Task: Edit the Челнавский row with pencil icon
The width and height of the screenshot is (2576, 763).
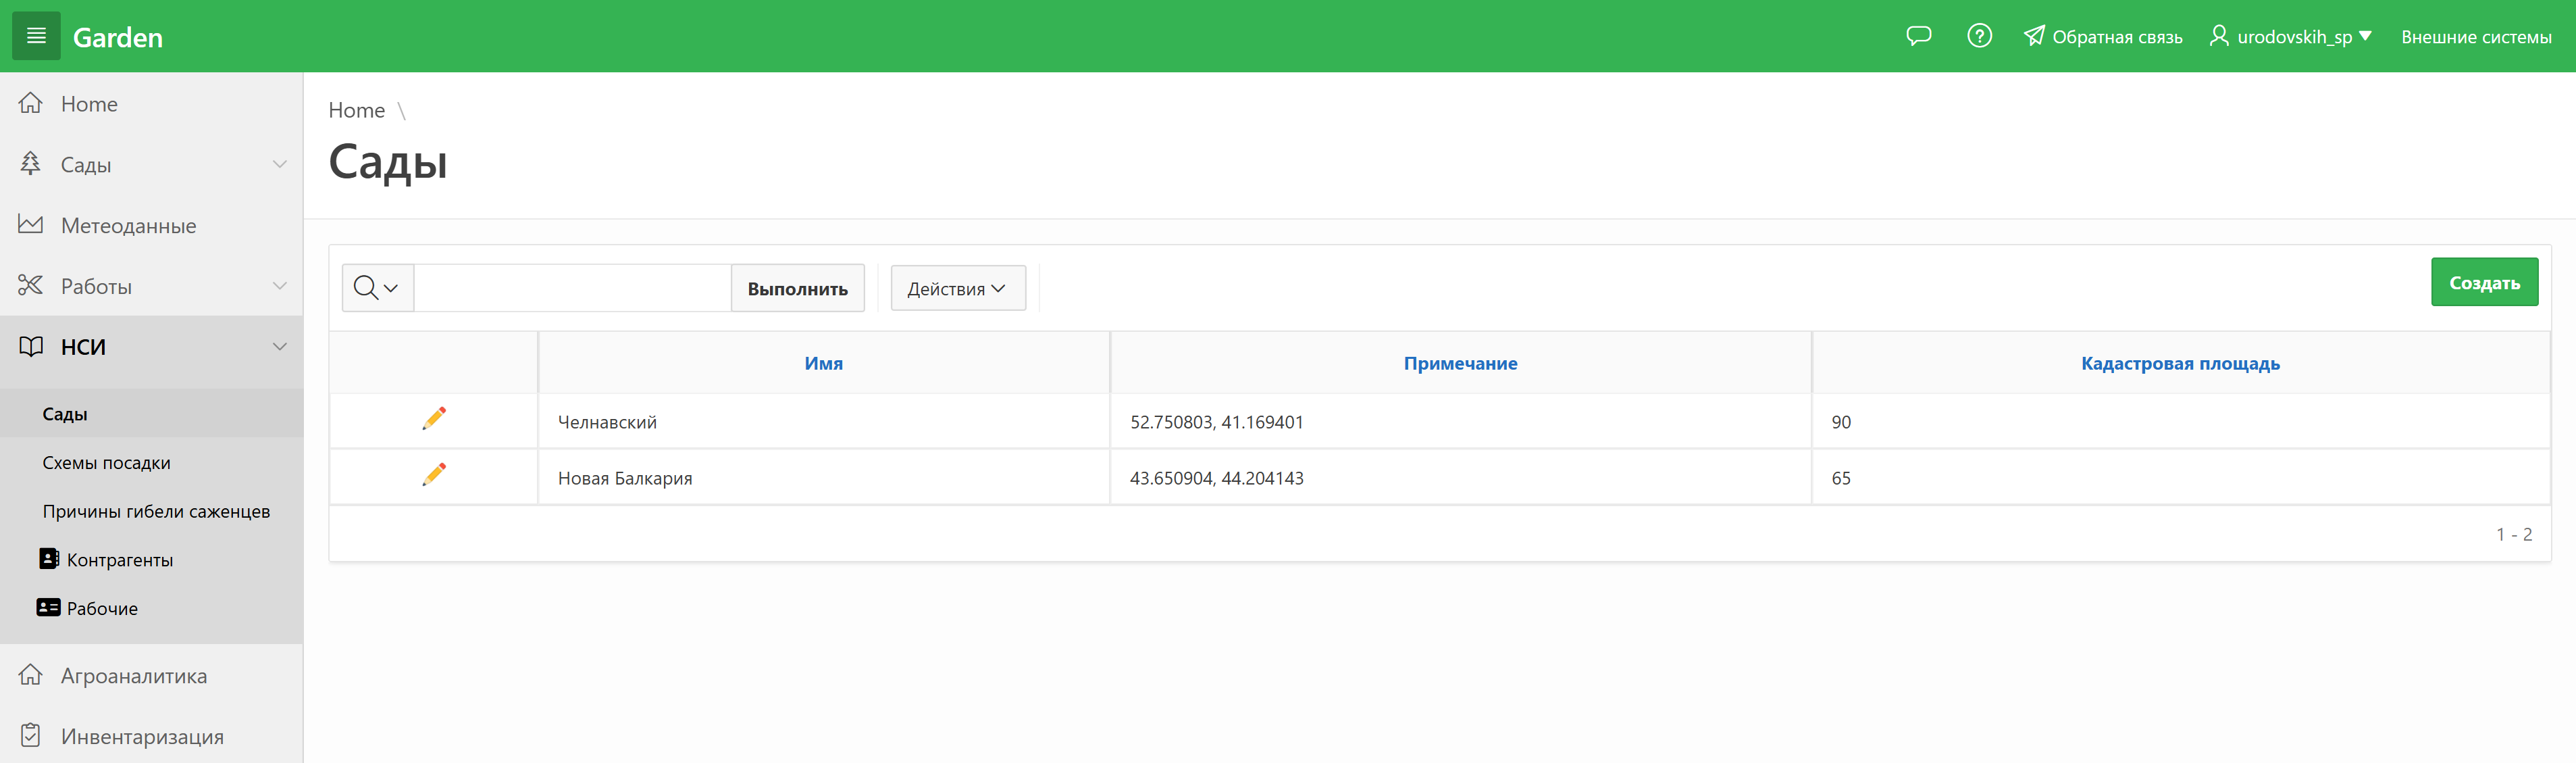Action: click(434, 418)
